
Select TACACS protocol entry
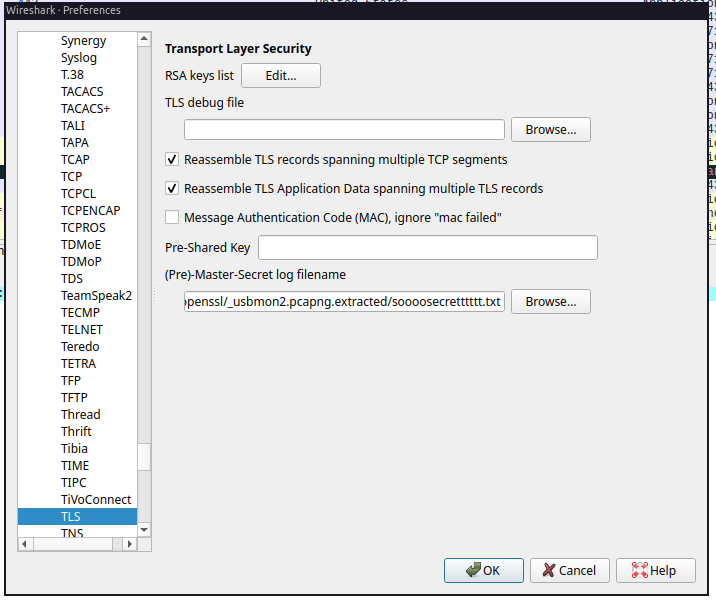click(82, 91)
